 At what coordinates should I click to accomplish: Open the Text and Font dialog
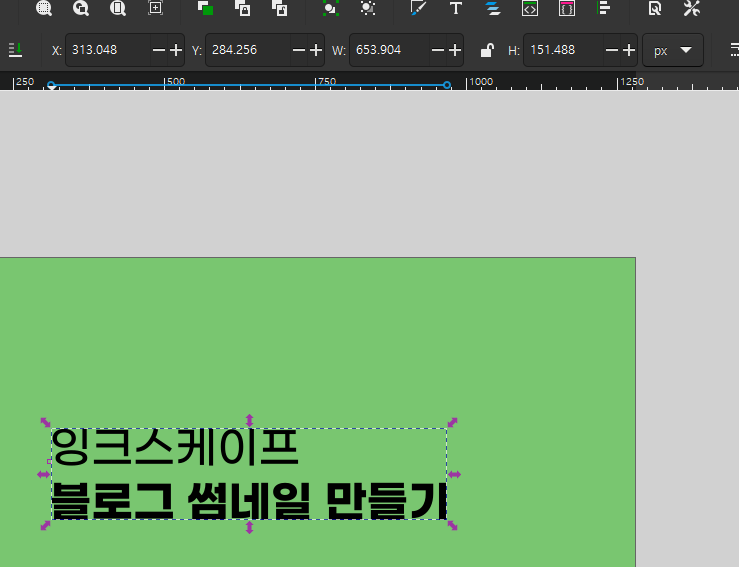pos(455,8)
